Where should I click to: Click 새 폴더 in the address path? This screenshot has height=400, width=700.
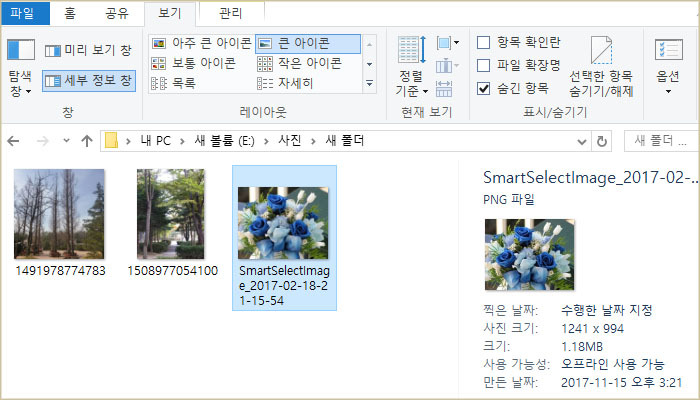tap(345, 141)
